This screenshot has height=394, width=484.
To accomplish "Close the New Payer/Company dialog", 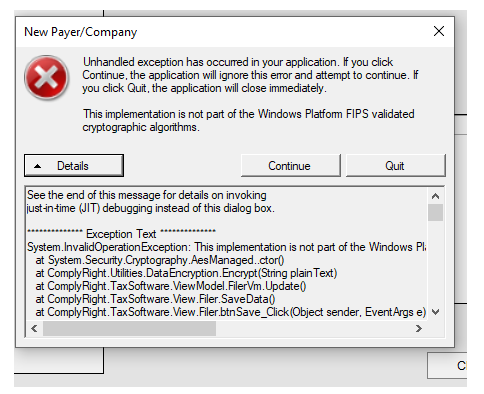I will (x=439, y=31).
